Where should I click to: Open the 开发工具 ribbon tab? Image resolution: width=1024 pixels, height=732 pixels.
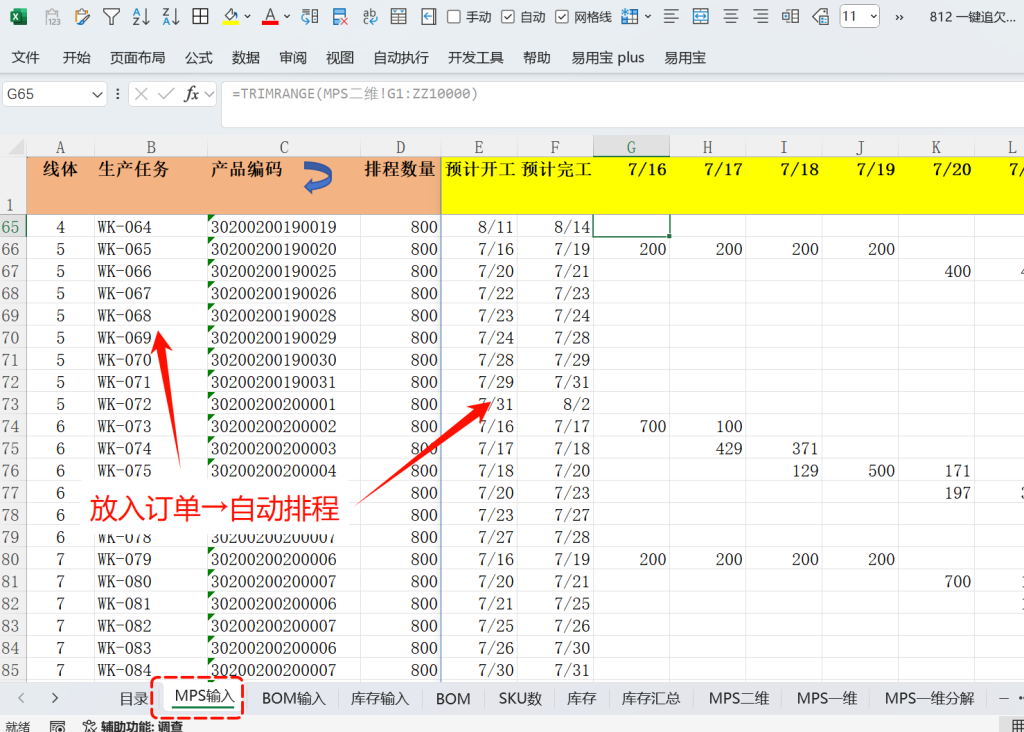(475, 57)
